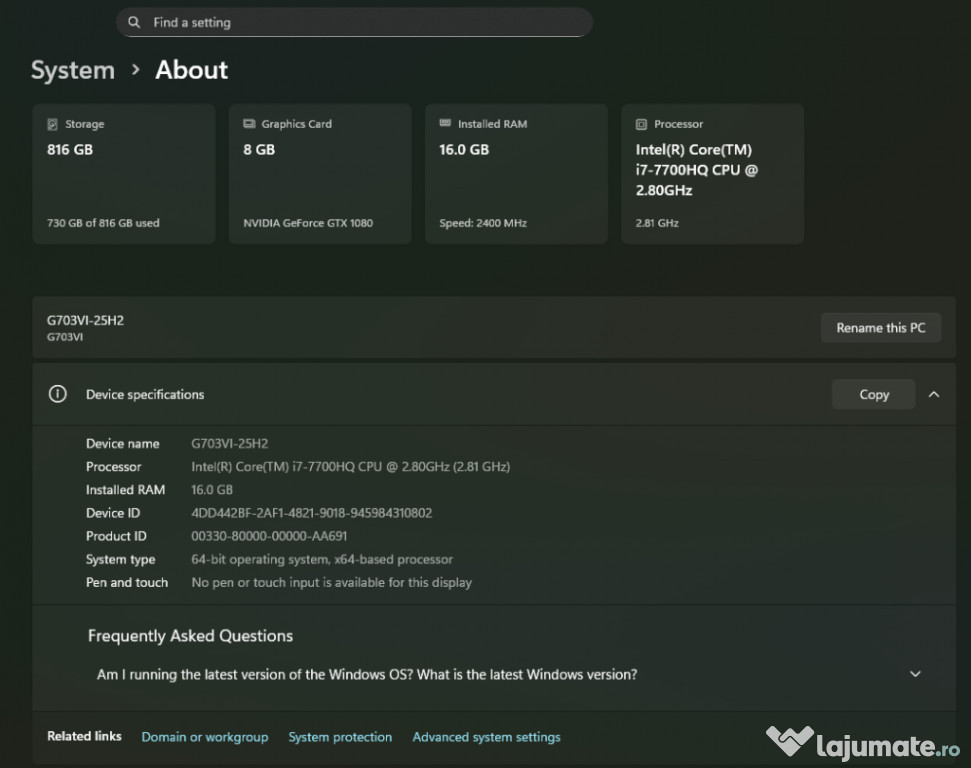The width and height of the screenshot is (971, 768).
Task: Click the About breadcrumb title
Action: tap(191, 70)
